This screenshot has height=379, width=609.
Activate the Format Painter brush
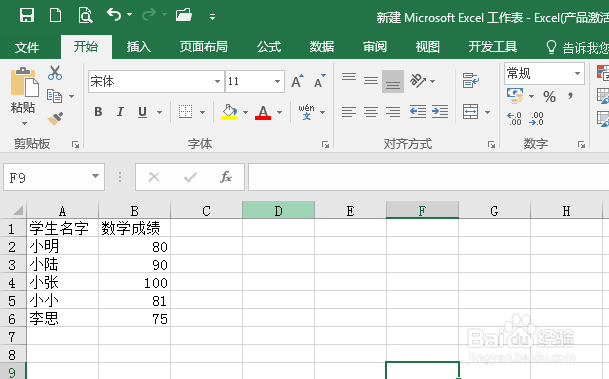[x=55, y=118]
